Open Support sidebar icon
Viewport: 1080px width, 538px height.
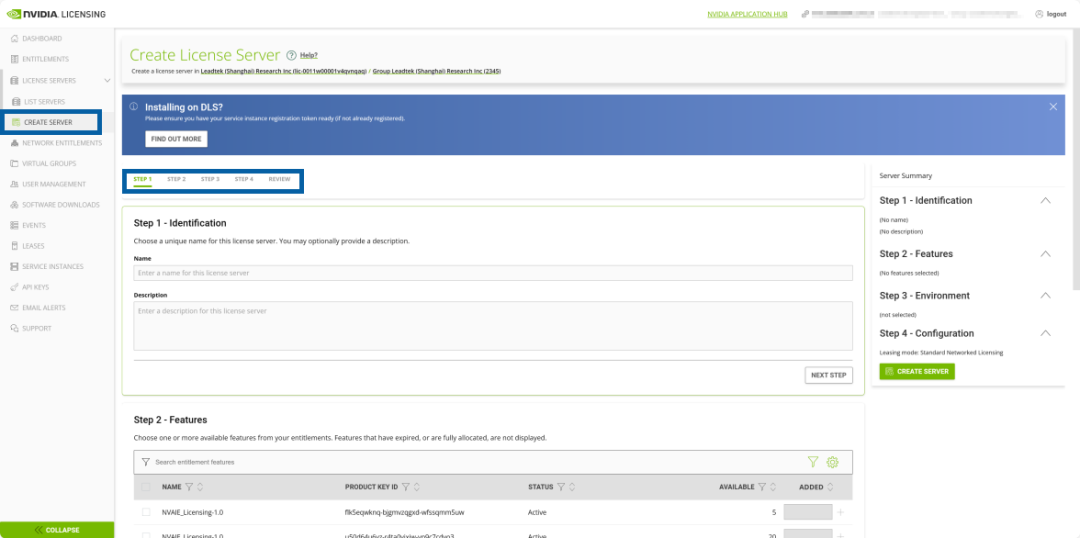point(15,329)
